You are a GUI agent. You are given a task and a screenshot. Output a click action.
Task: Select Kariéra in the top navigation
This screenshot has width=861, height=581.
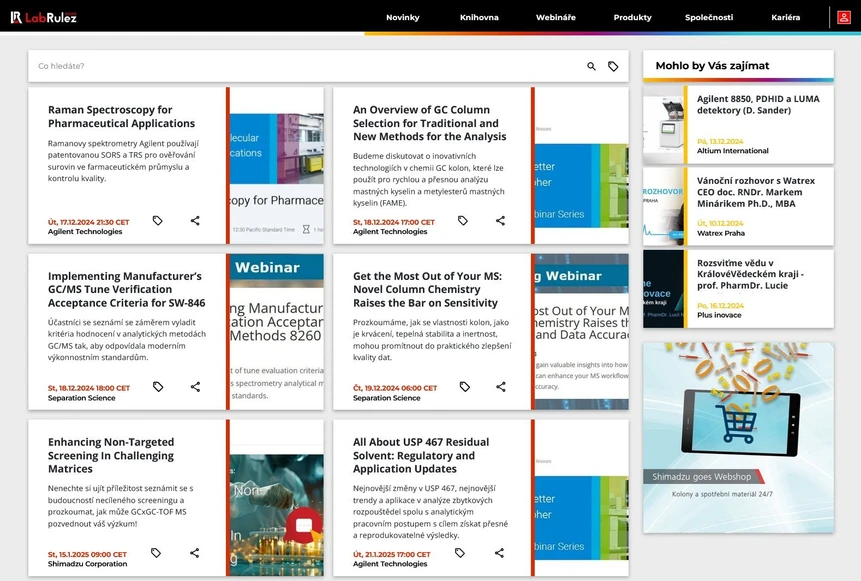point(786,18)
